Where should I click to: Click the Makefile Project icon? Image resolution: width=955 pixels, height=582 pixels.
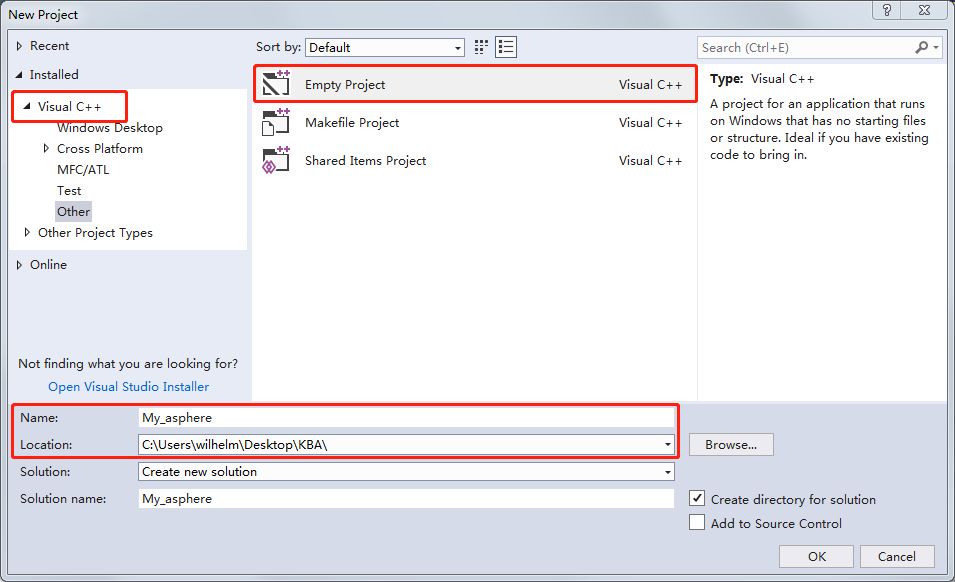275,123
